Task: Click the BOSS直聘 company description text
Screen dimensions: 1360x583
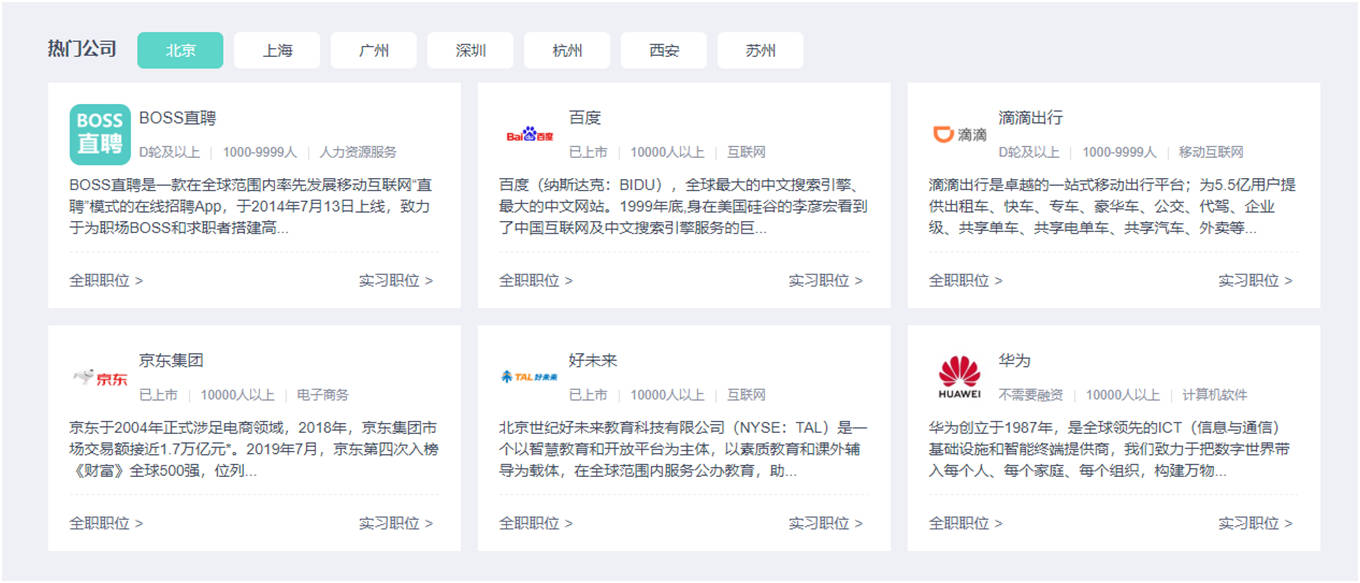Action: point(251,206)
